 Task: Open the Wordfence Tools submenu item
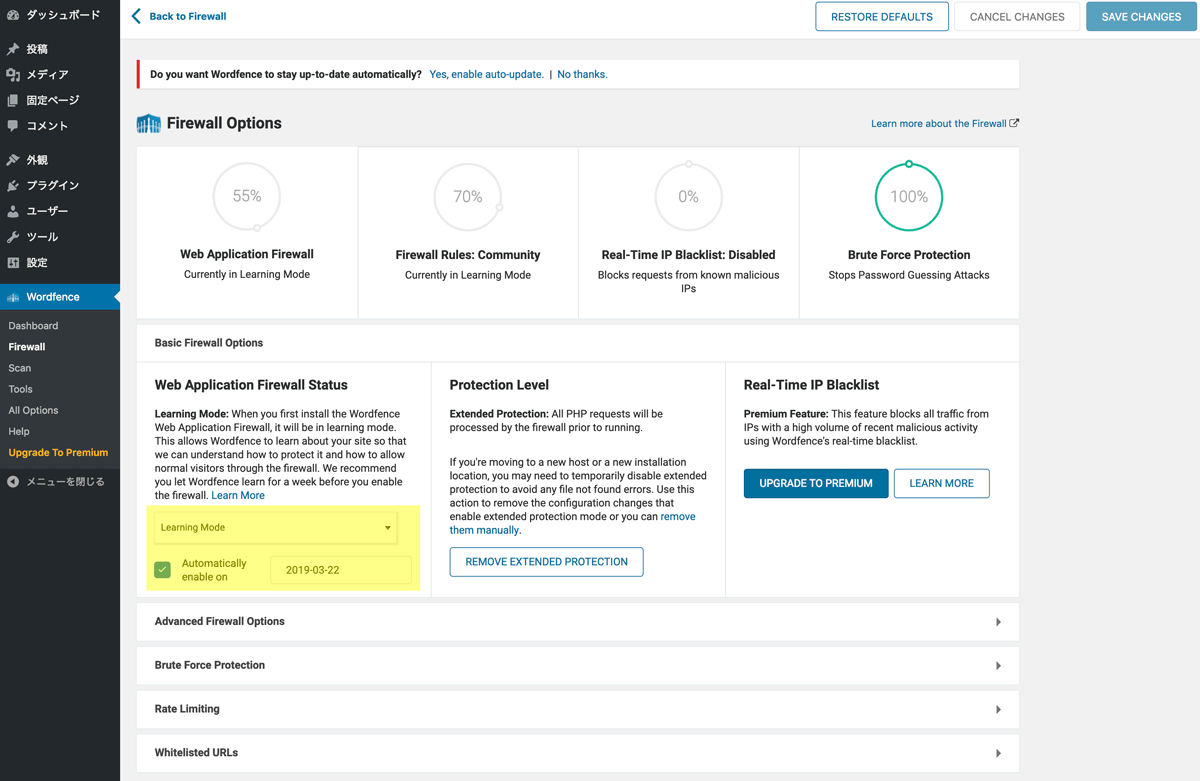20,389
